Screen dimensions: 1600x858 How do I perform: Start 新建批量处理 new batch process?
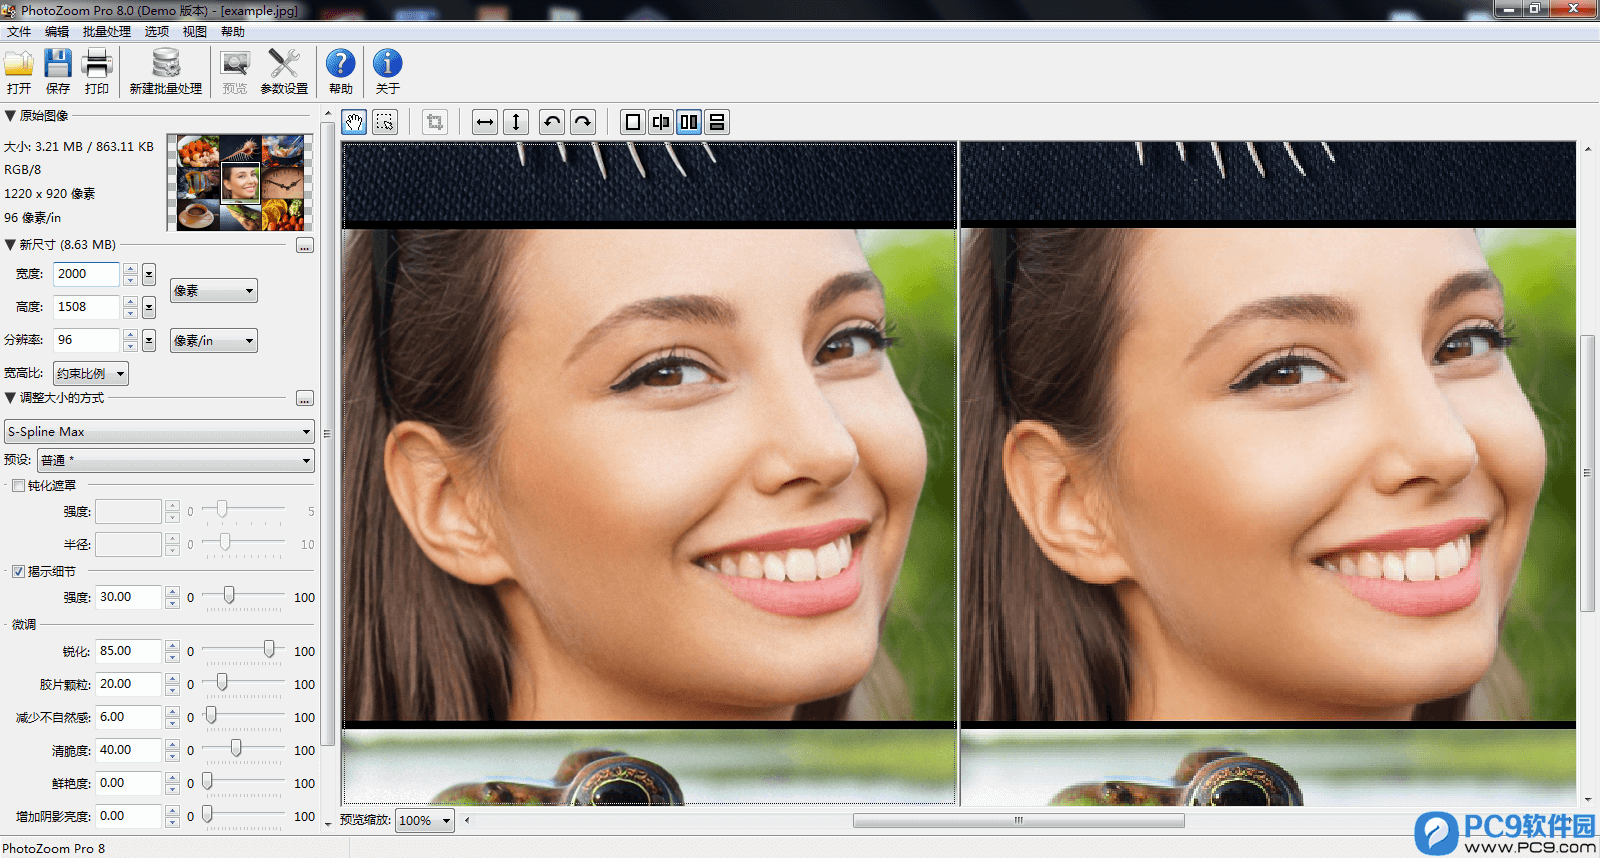coord(166,71)
